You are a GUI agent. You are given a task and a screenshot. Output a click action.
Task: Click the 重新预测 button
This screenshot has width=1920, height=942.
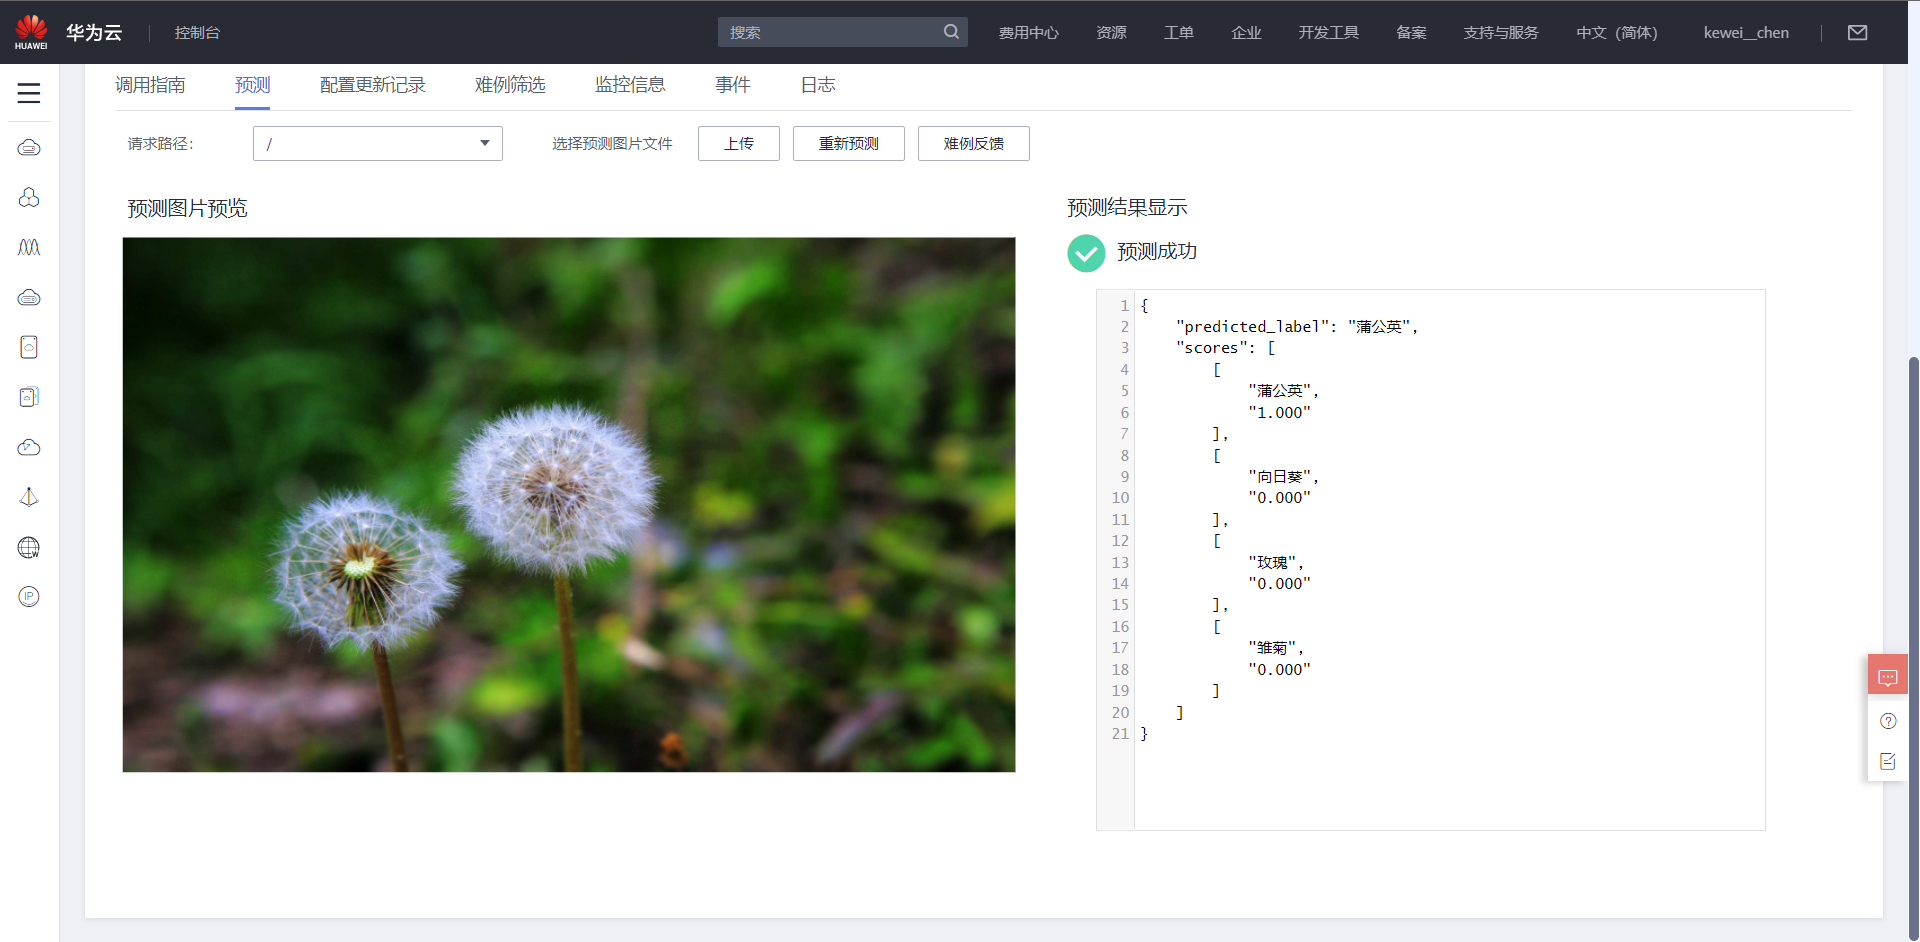point(849,144)
